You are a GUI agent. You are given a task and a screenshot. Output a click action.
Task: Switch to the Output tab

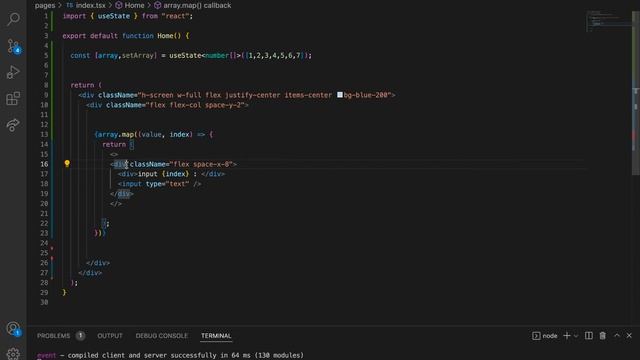(x=110, y=336)
